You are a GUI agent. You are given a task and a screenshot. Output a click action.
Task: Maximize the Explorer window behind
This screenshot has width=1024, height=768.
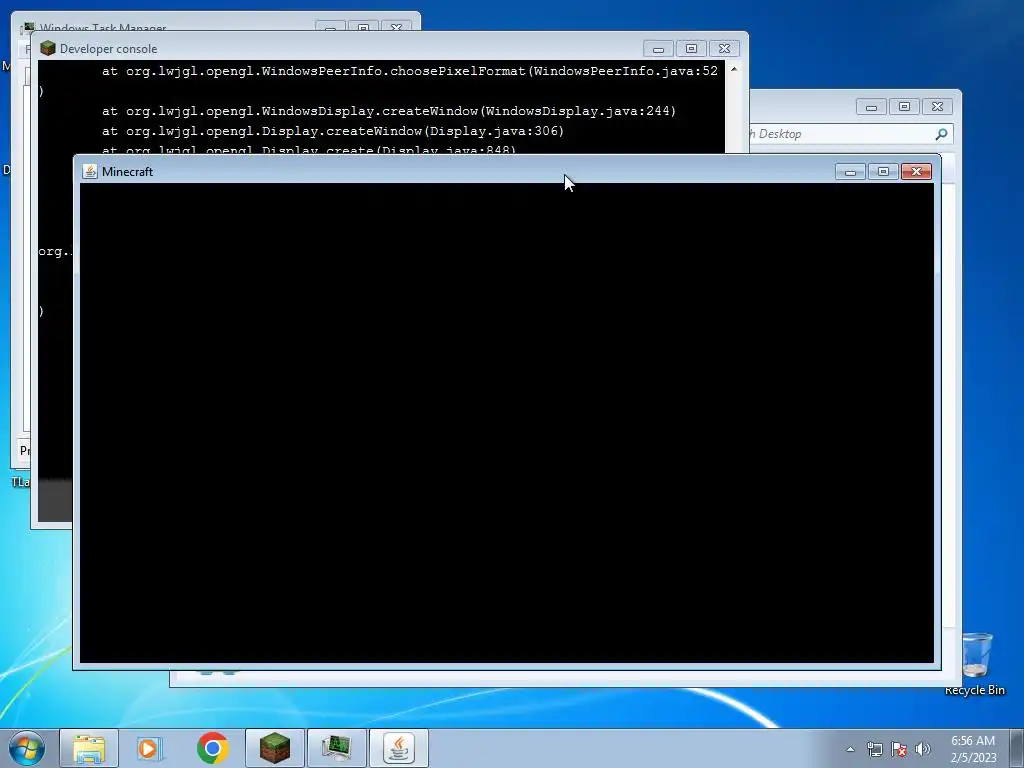tap(904, 106)
